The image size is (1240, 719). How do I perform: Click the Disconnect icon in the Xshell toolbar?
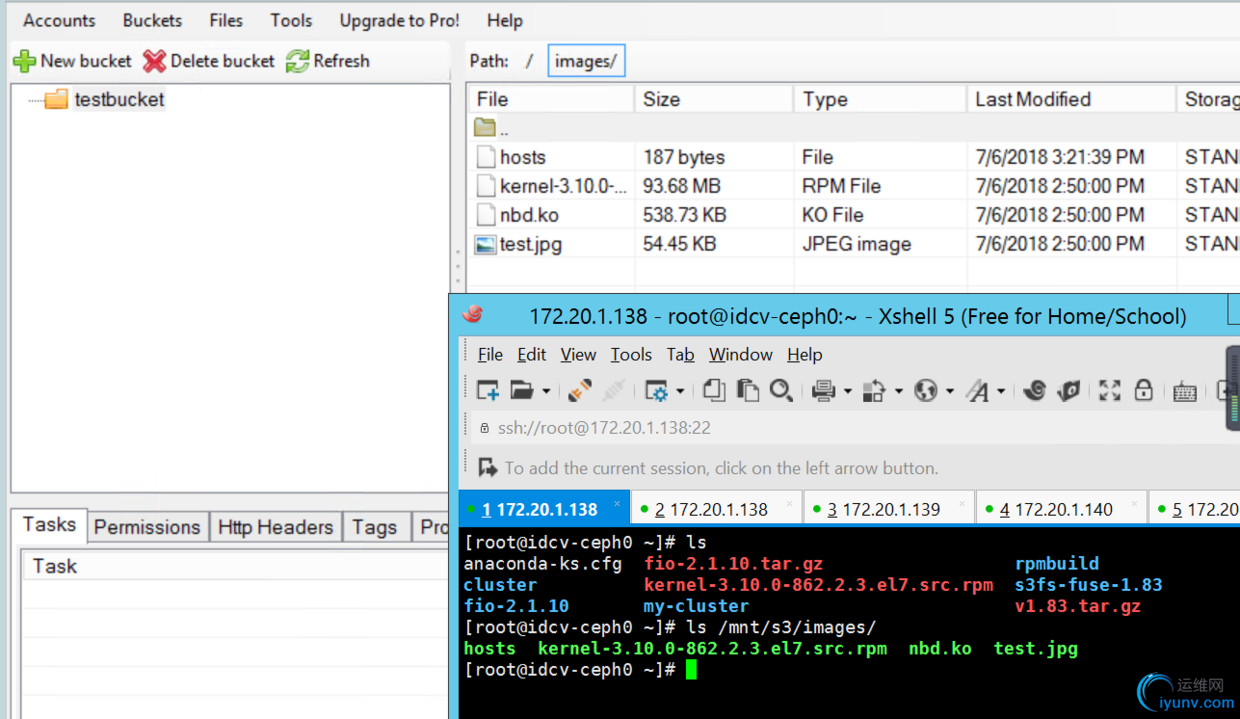[613, 391]
